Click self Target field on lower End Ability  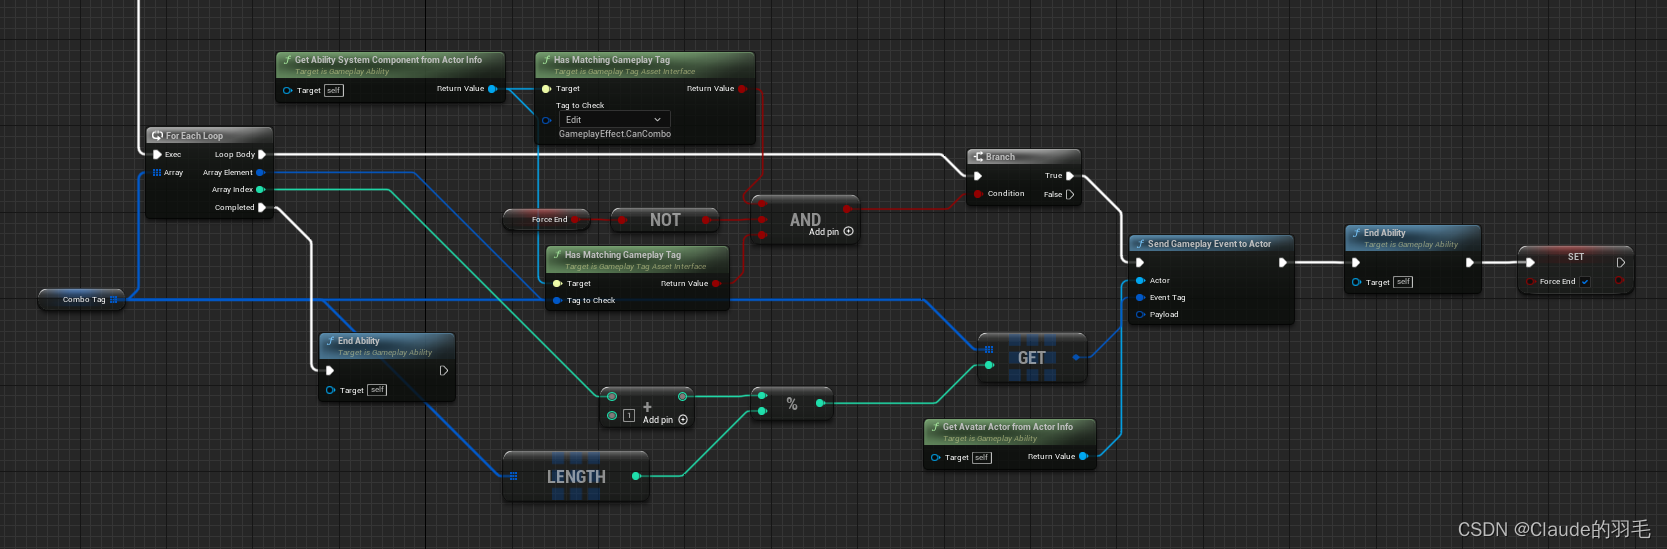377,390
